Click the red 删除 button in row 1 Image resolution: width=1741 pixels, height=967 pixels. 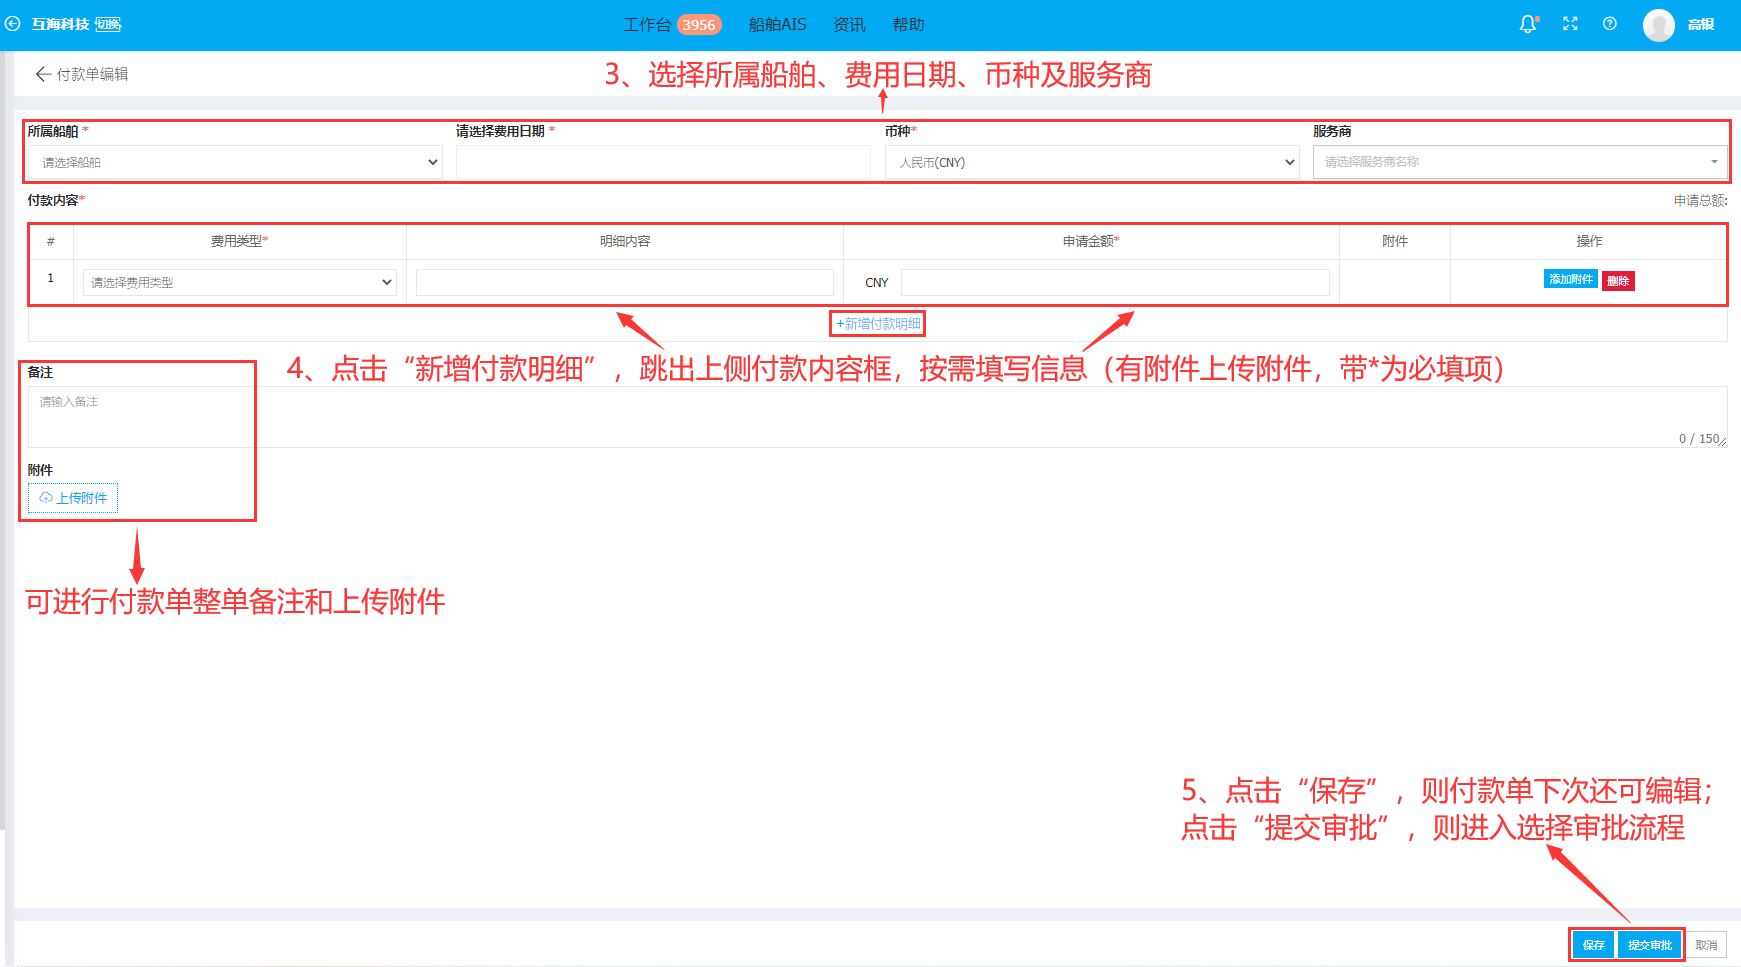1618,281
